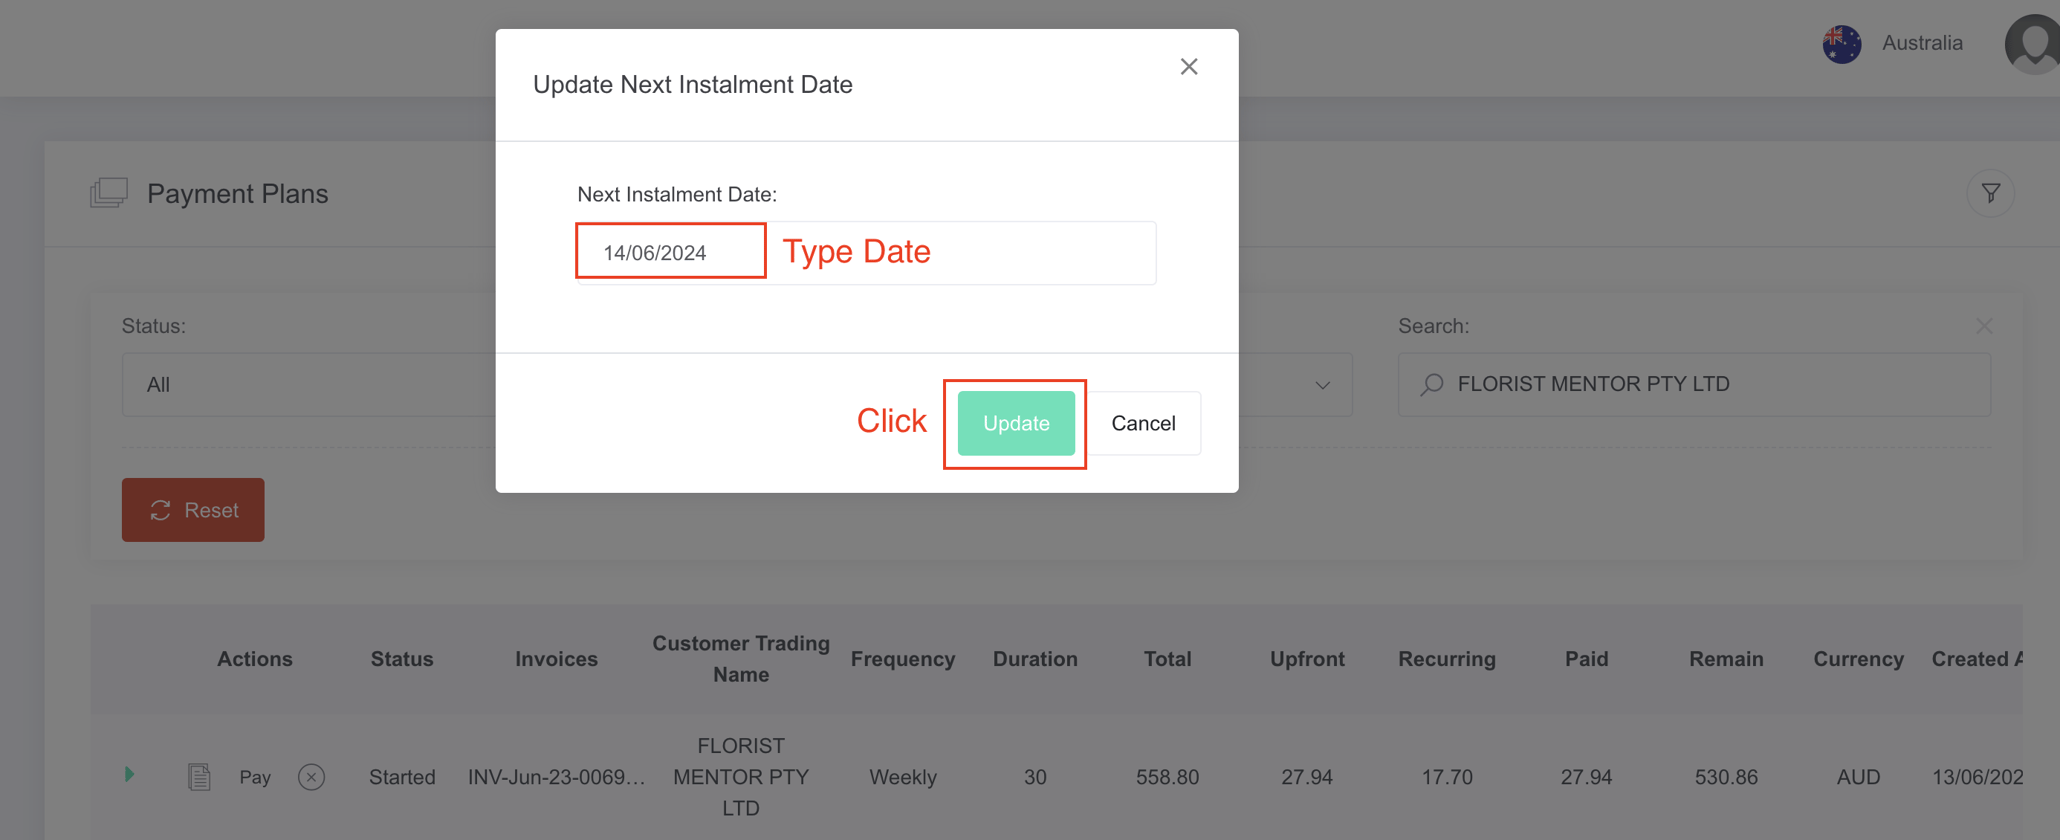Image resolution: width=2060 pixels, height=840 pixels.
Task: Clear the search with the X icon
Action: click(1984, 326)
